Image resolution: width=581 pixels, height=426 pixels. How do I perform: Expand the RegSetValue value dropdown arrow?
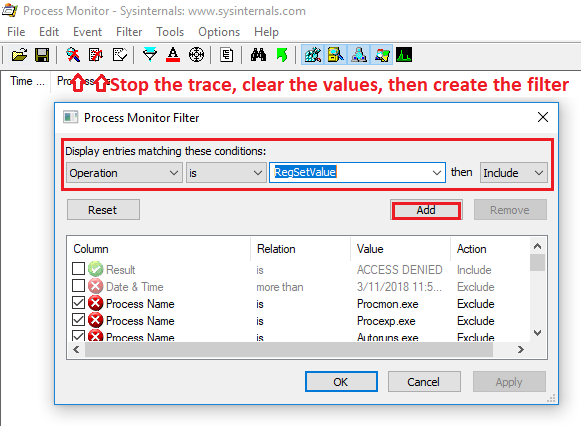click(x=436, y=173)
